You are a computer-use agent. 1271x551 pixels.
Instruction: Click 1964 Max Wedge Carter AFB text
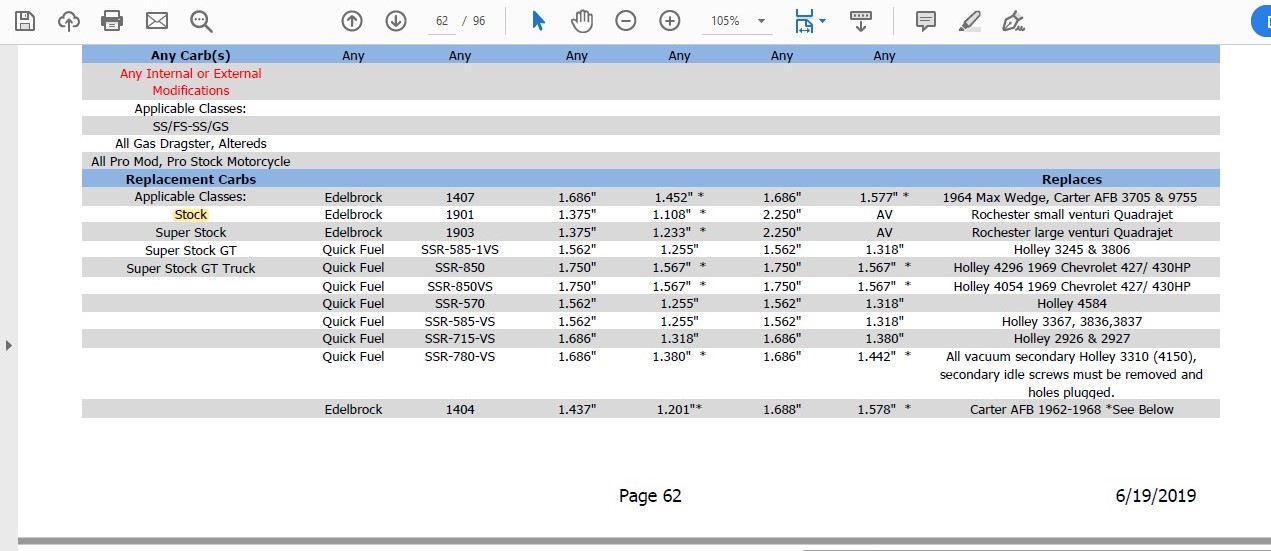[1070, 197]
